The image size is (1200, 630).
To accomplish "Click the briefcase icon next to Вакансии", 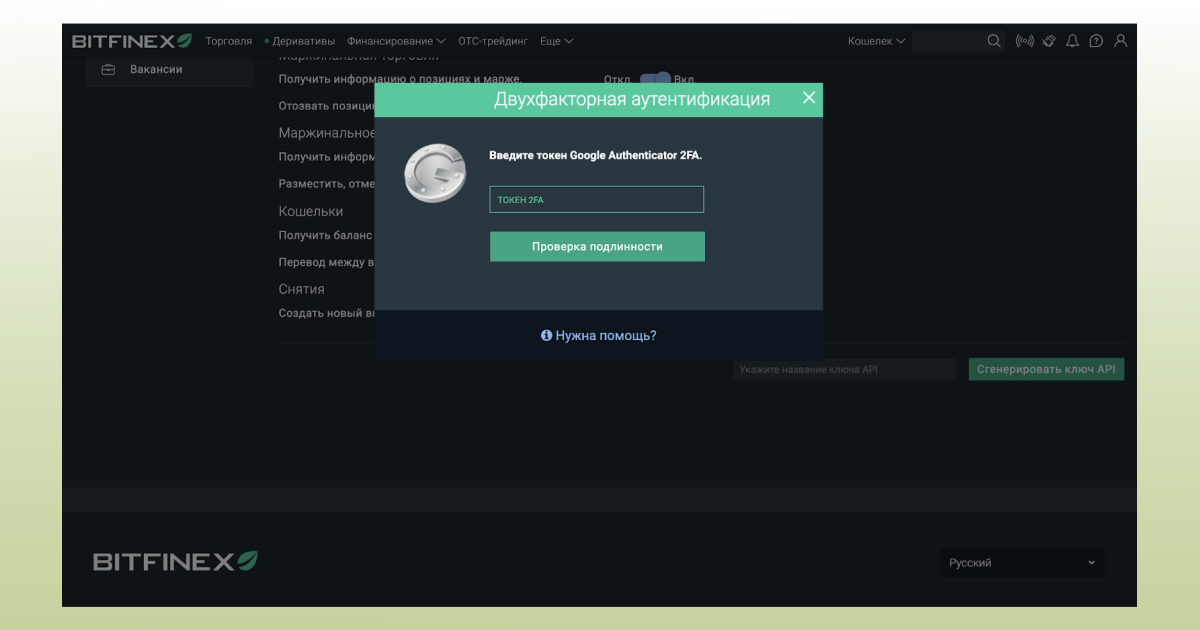I will coord(107,69).
